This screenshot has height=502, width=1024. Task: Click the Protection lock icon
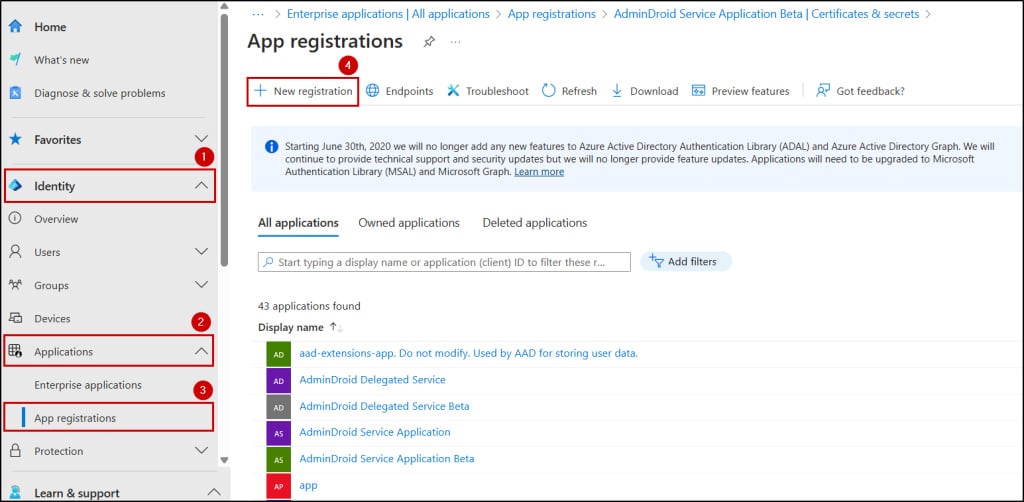point(15,450)
